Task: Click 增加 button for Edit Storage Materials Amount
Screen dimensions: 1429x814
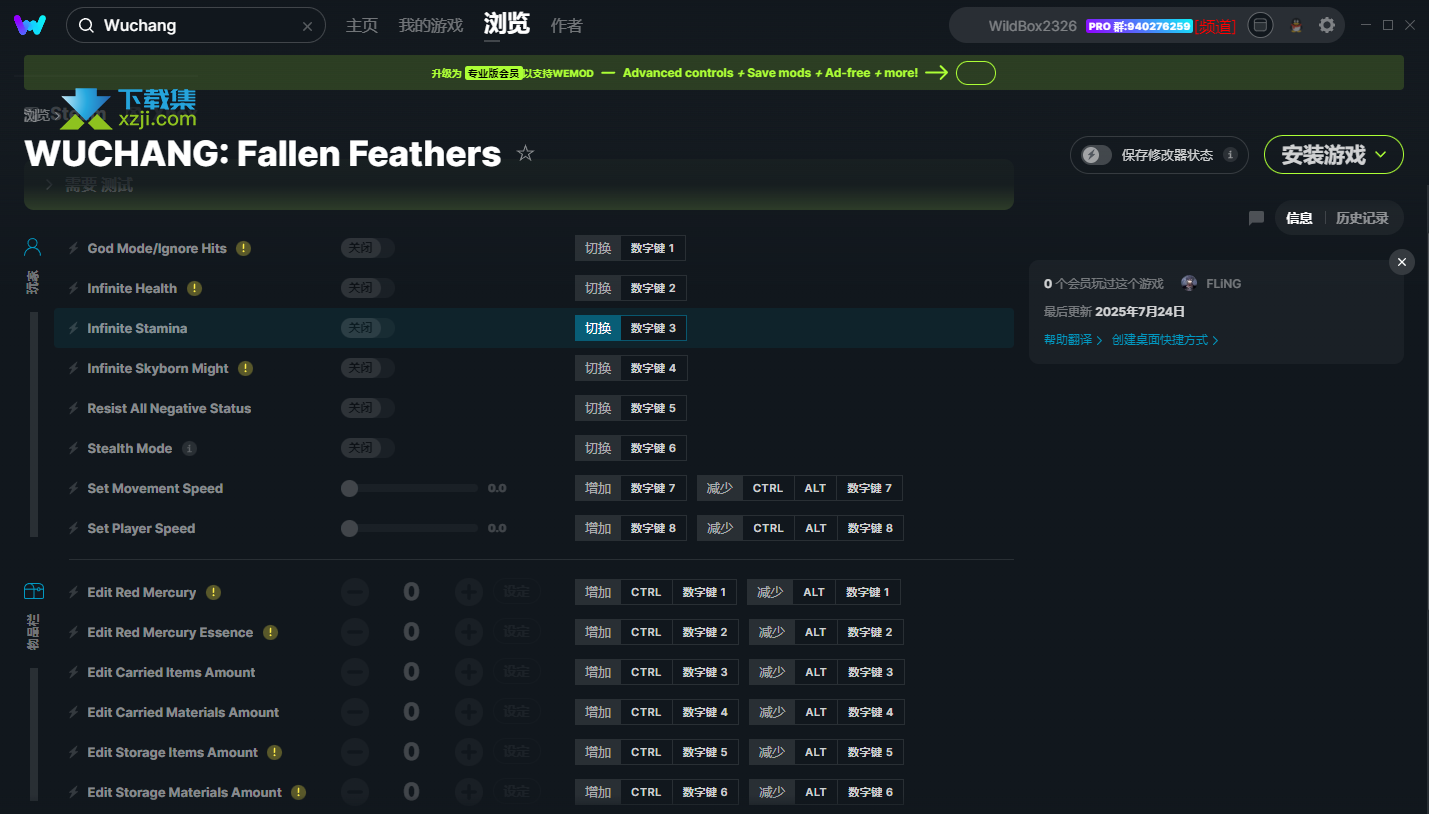Action: 598,792
